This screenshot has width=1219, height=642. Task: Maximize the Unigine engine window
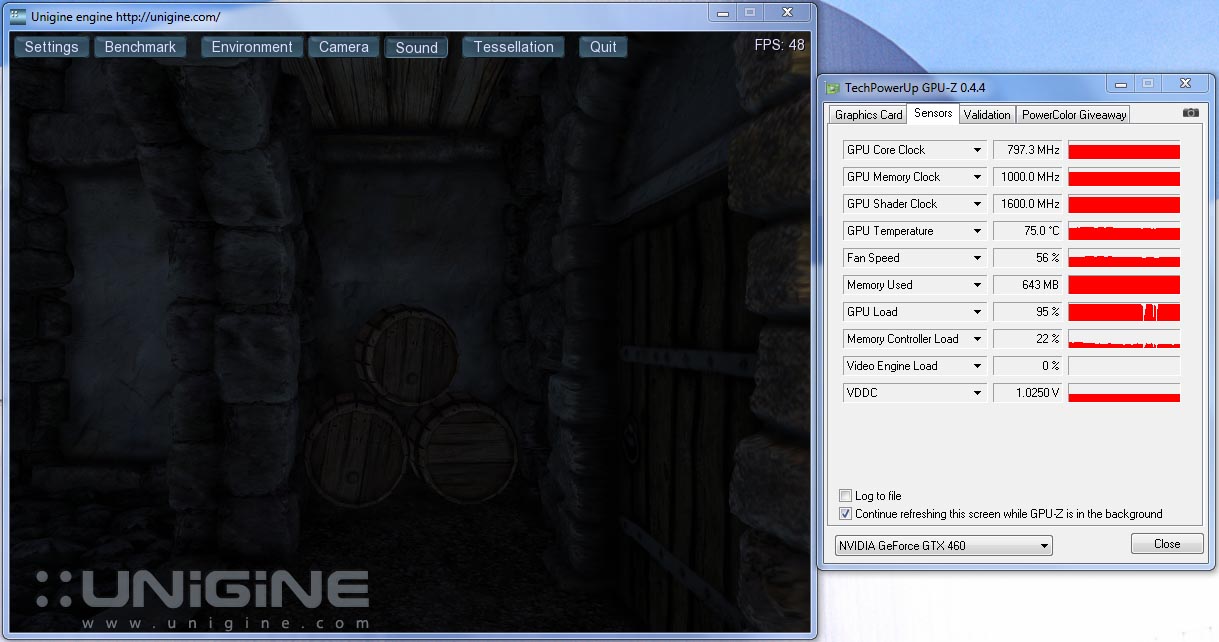click(750, 12)
